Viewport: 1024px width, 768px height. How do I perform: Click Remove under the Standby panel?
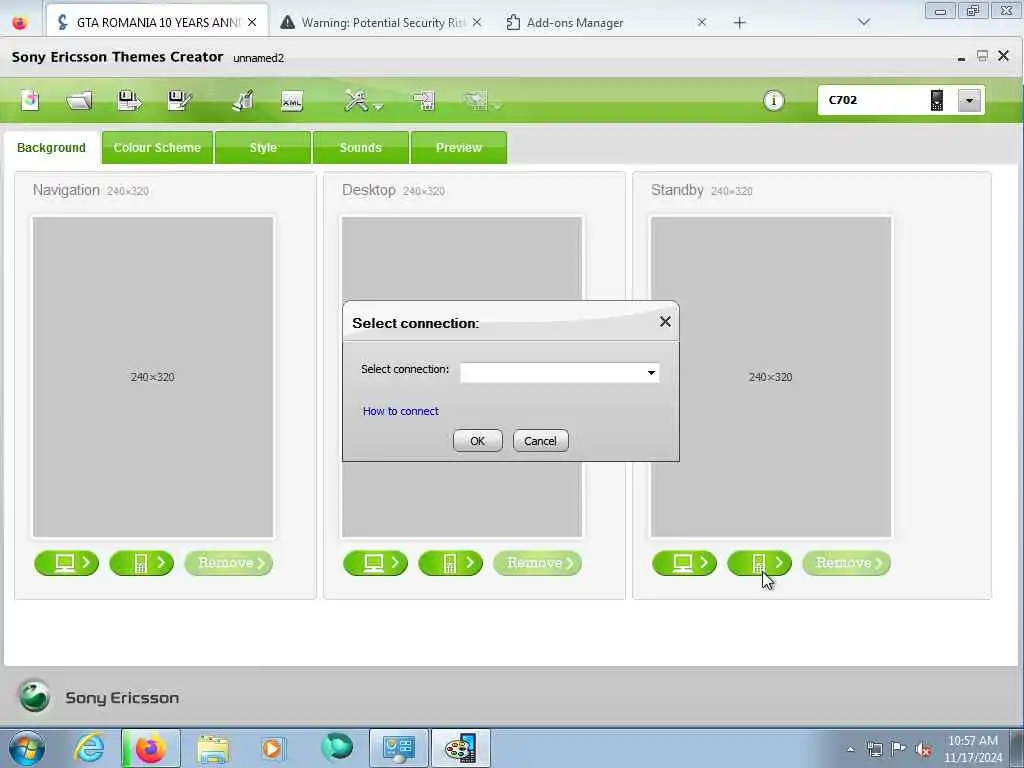(x=846, y=563)
